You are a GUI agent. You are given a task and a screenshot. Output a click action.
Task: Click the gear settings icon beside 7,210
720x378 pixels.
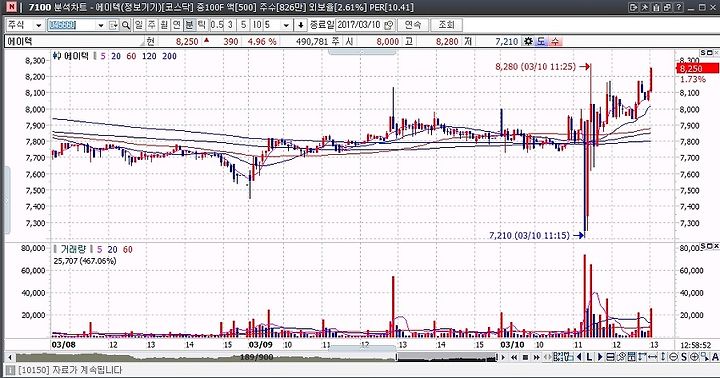coord(528,41)
